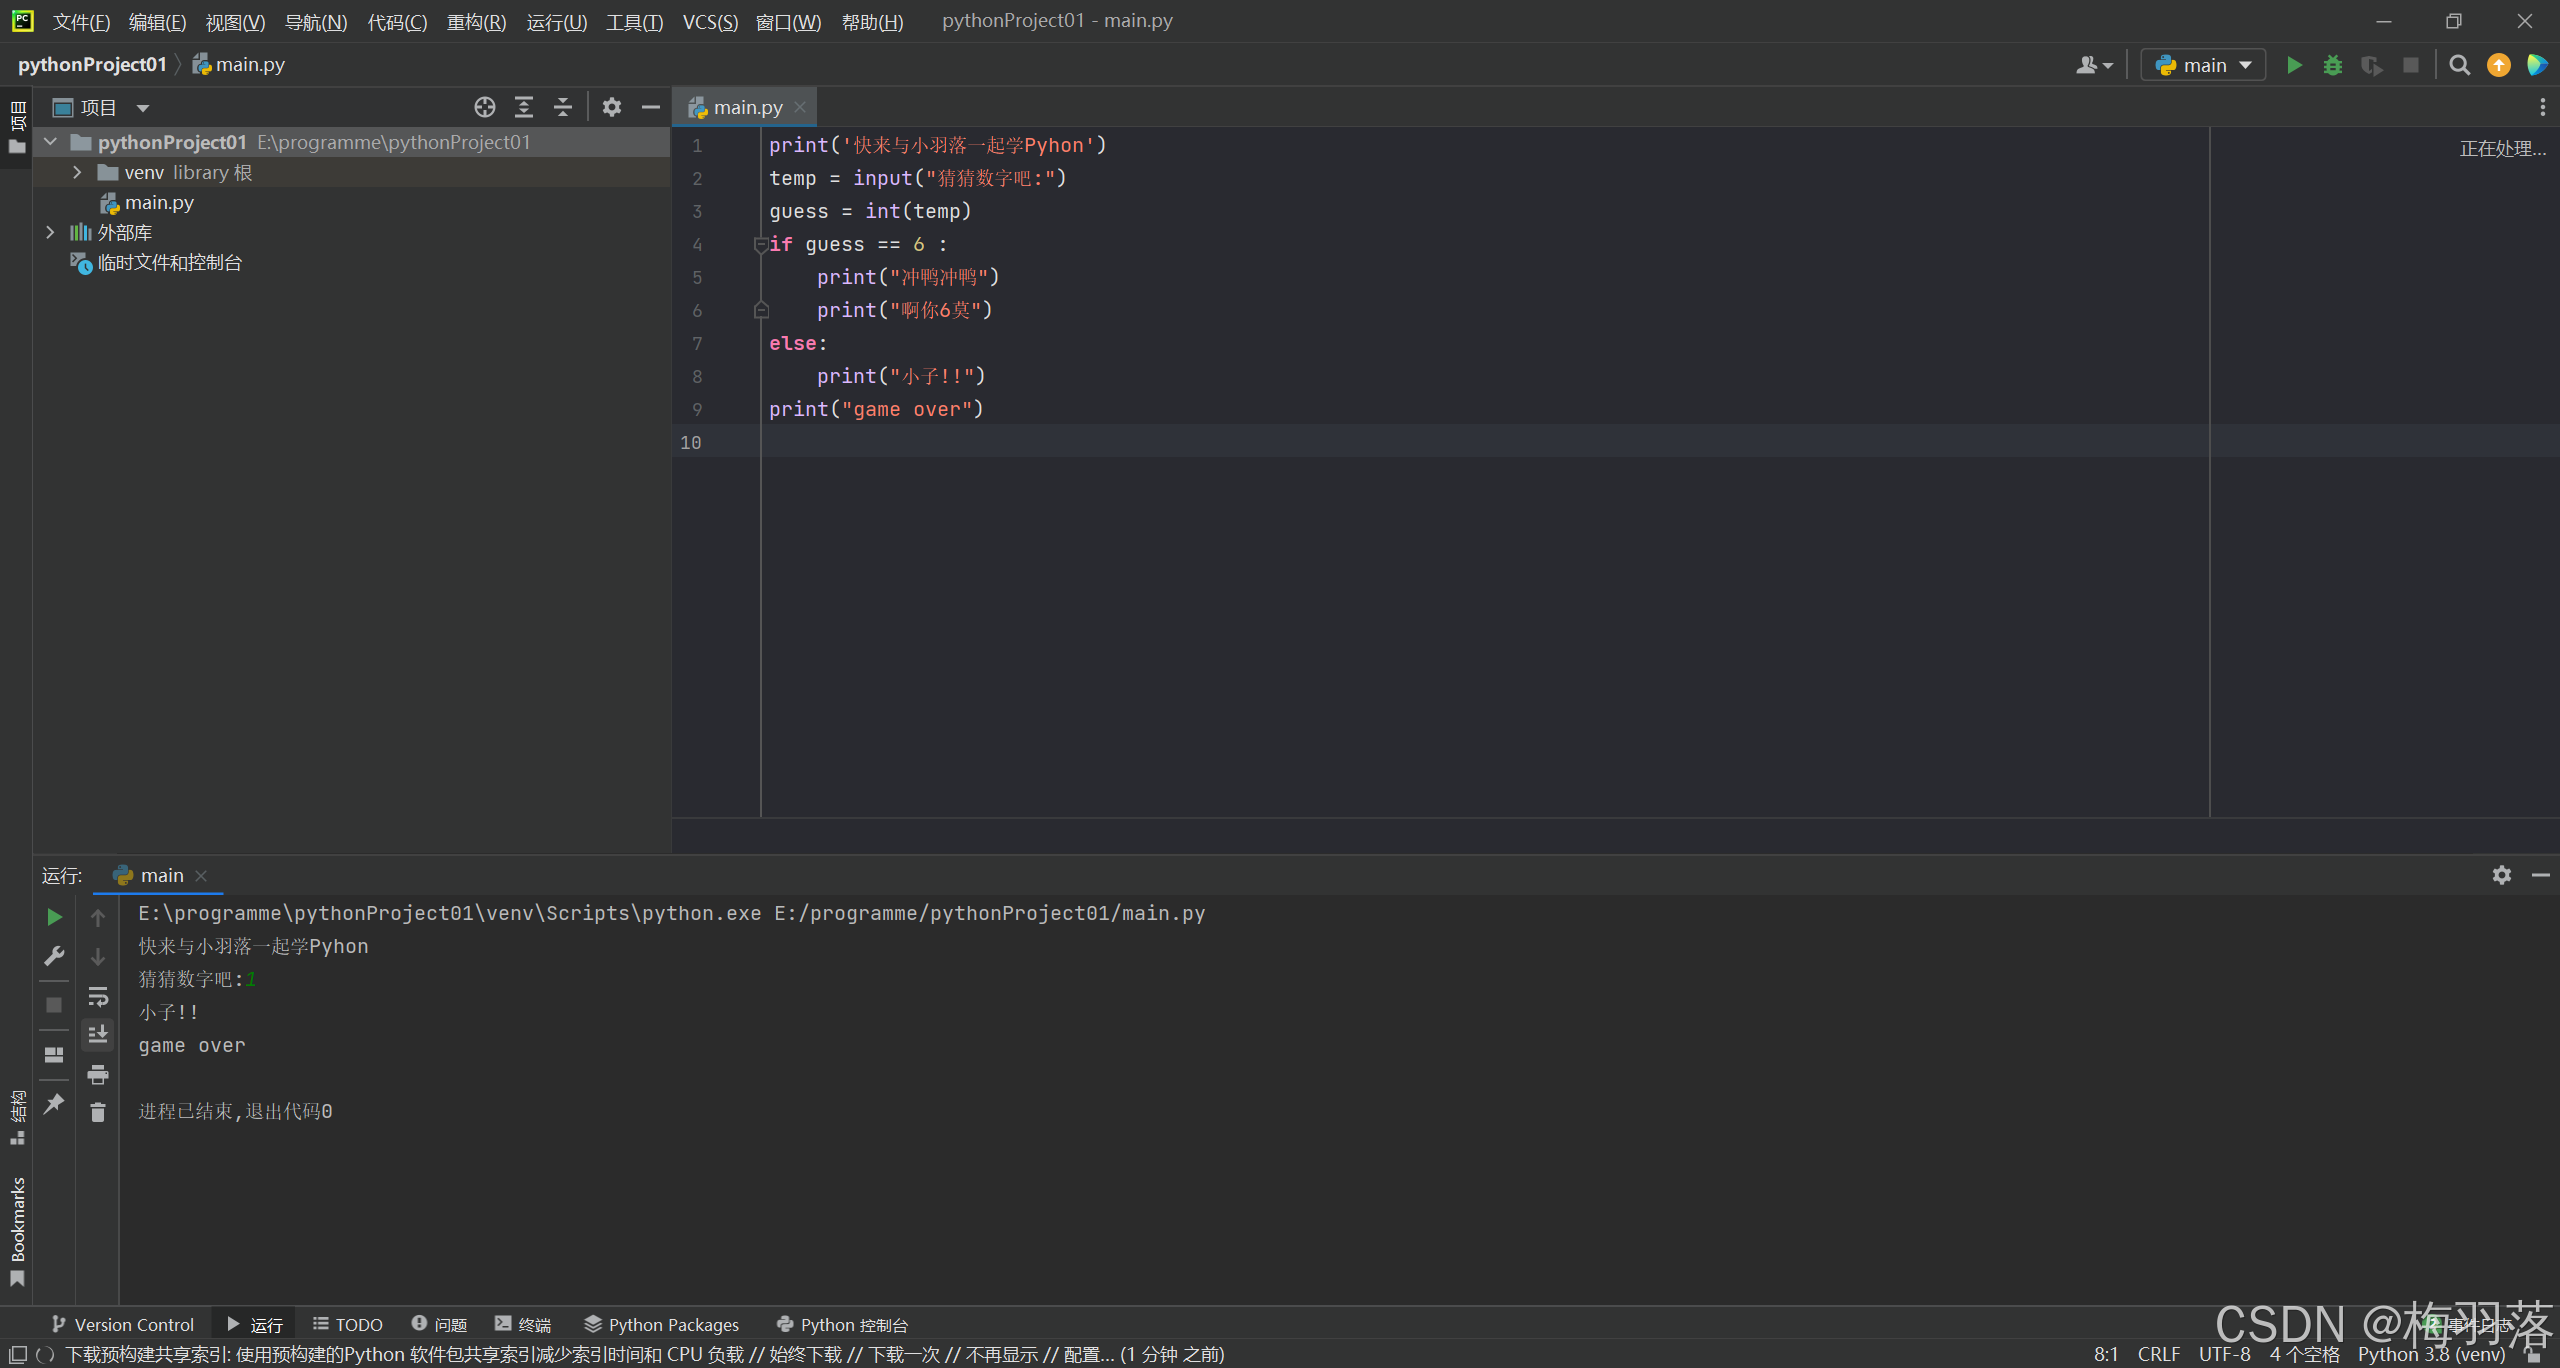Open the main run configuration dropdown
The image size is (2560, 1368).
[x=2203, y=65]
